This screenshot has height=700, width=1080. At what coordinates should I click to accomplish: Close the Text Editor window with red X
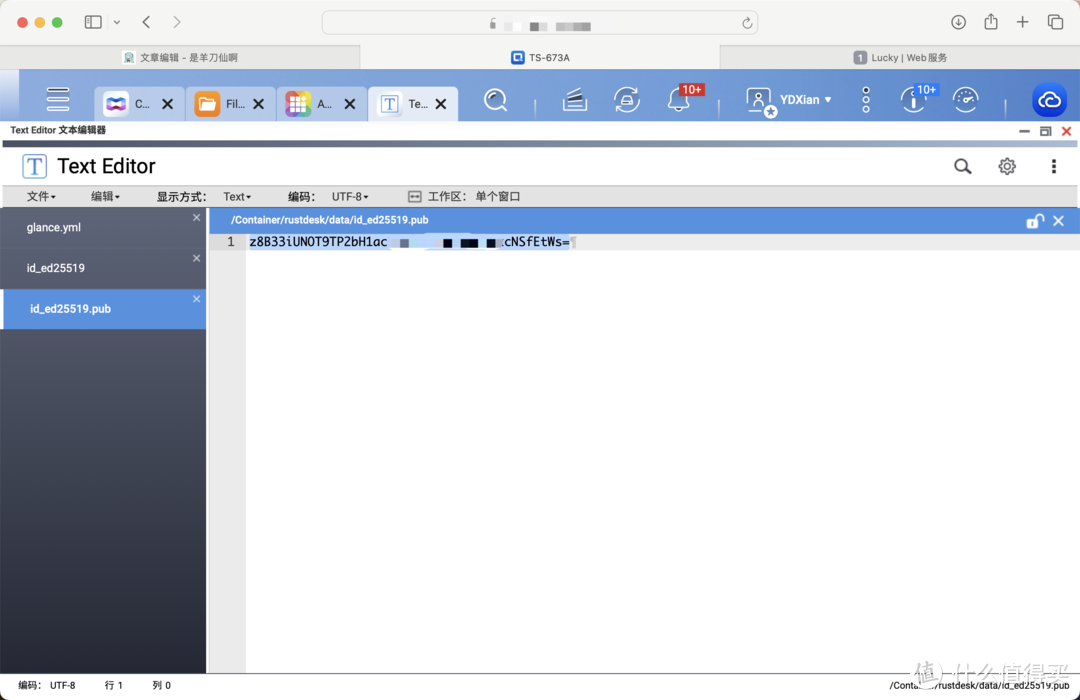(x=1066, y=131)
